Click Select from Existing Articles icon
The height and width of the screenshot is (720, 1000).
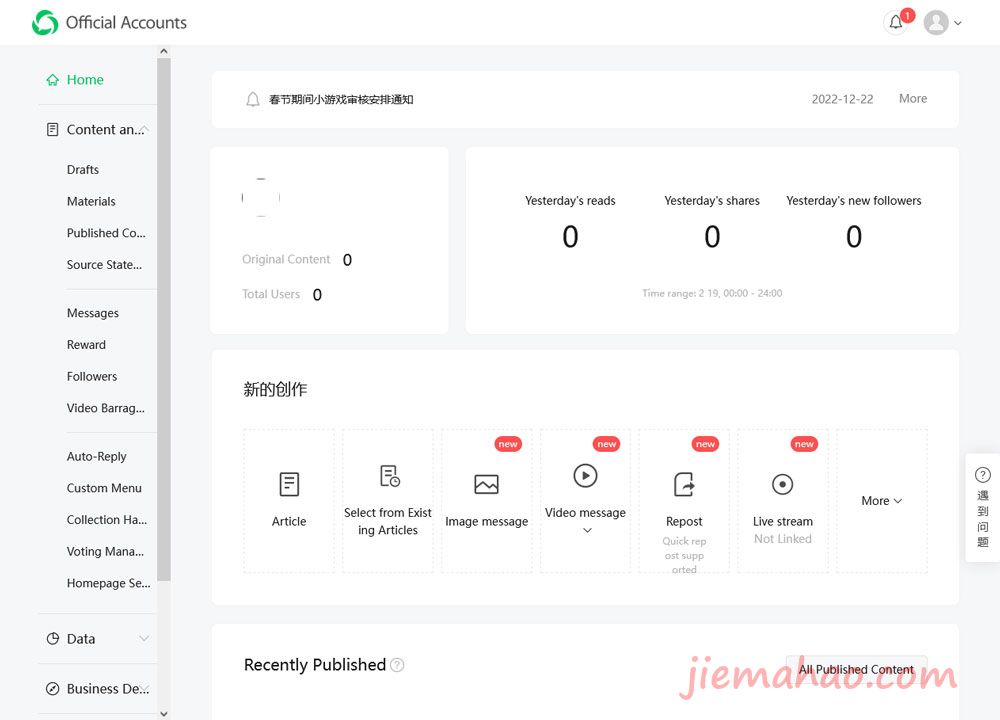pos(390,476)
